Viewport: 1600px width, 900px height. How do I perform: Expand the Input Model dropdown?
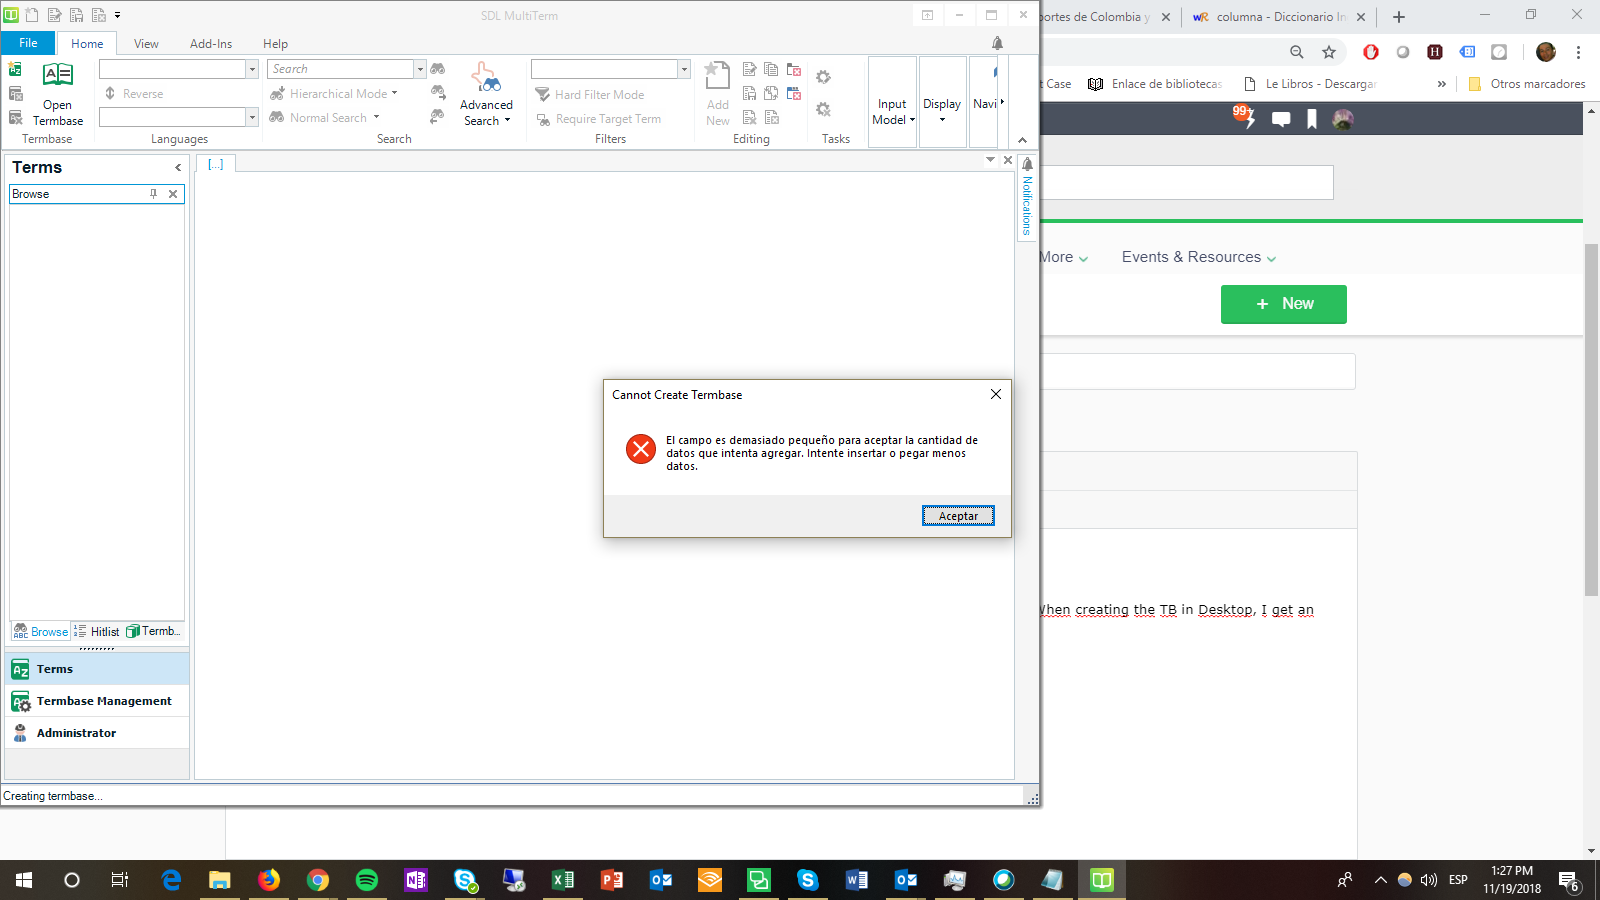[x=892, y=111]
